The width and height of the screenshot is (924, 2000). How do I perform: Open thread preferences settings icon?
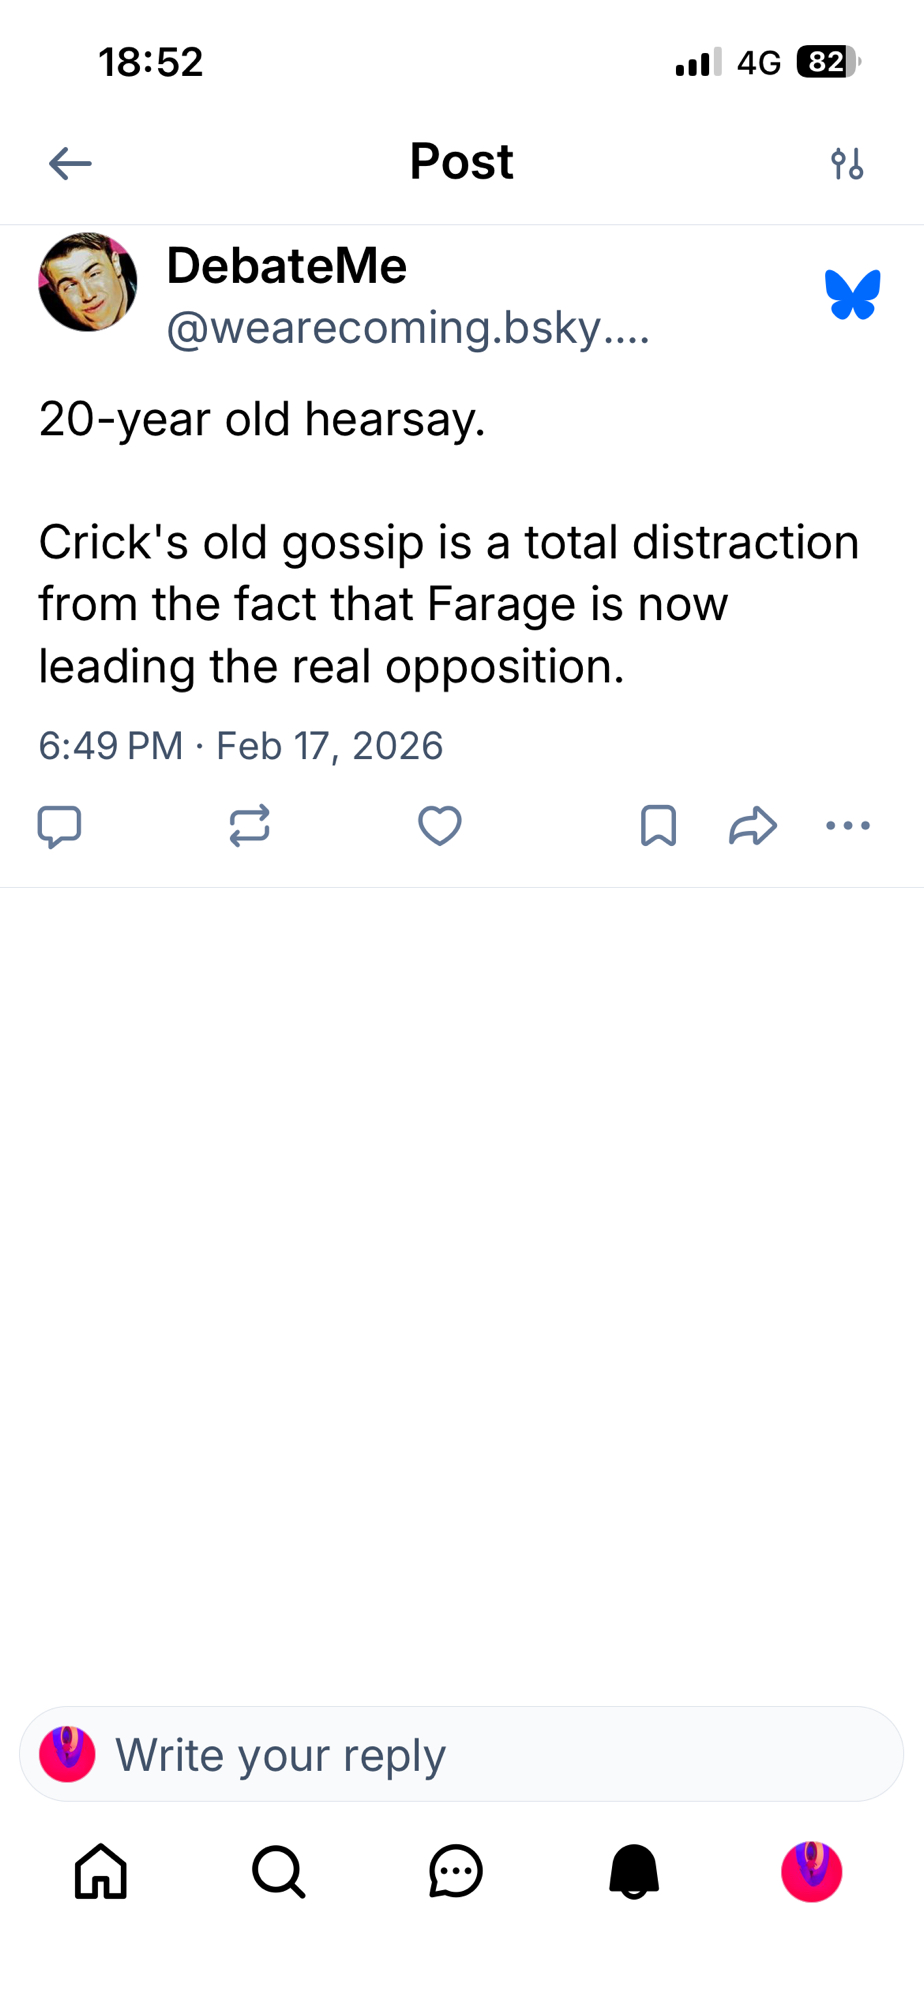tap(847, 163)
